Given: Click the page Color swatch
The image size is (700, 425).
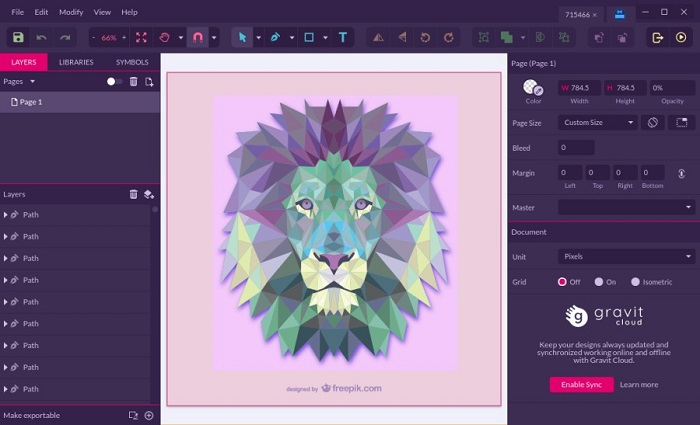Looking at the screenshot, I should [533, 89].
